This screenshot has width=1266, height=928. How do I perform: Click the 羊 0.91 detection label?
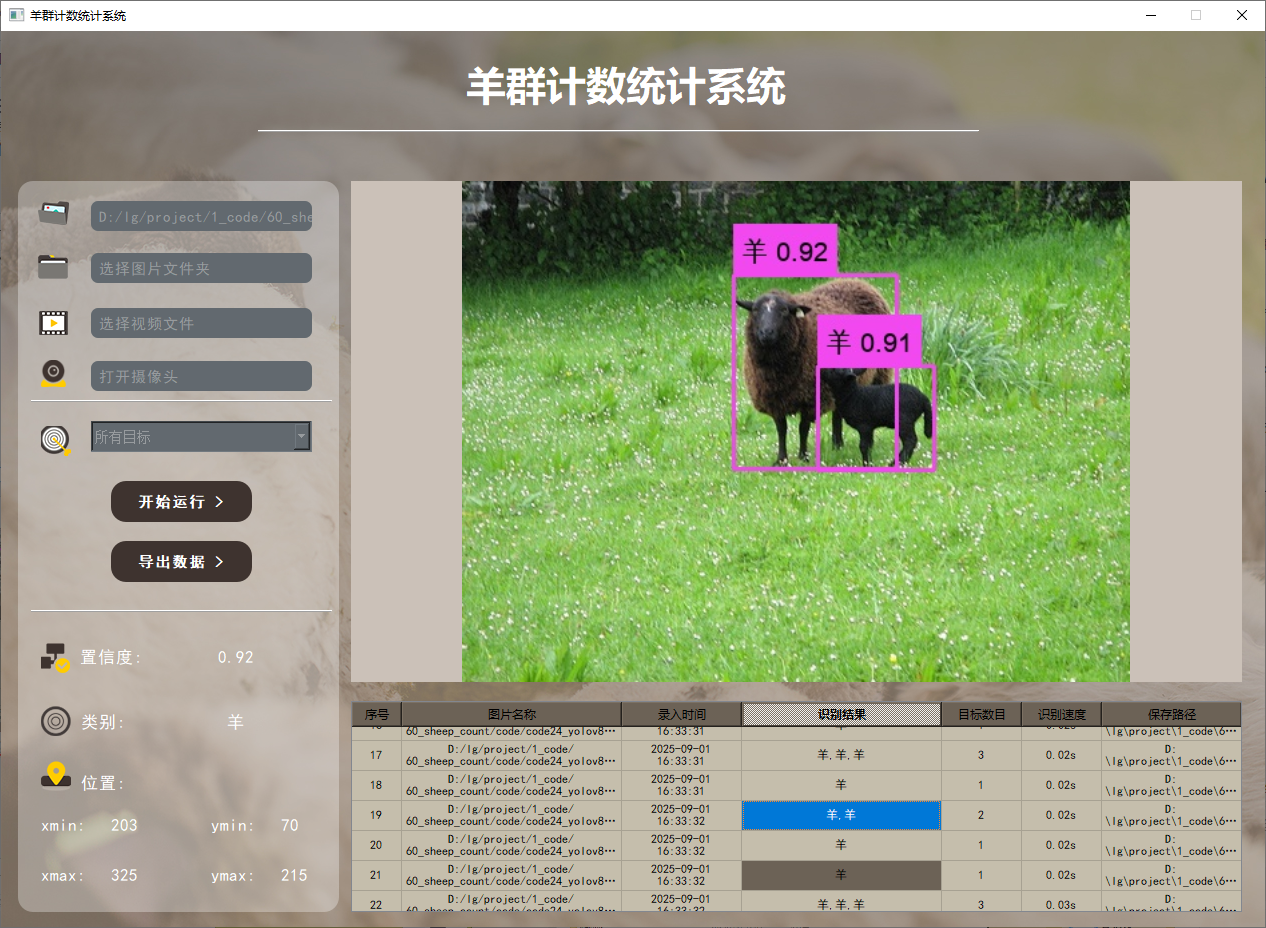pos(869,342)
